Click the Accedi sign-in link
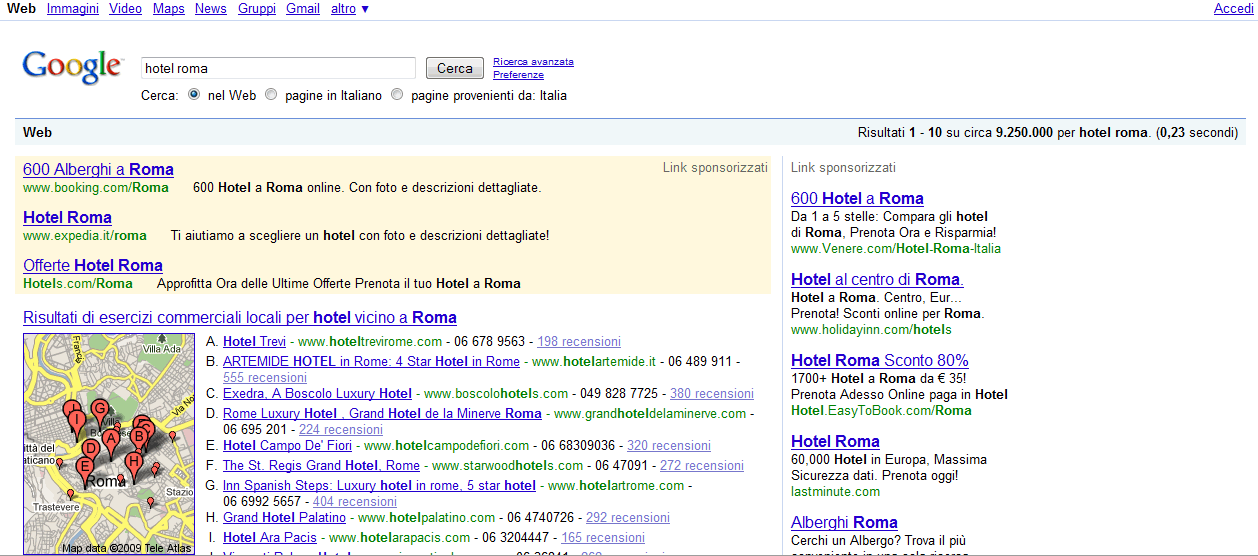Screen dimensions: 1258x556 [1233, 9]
